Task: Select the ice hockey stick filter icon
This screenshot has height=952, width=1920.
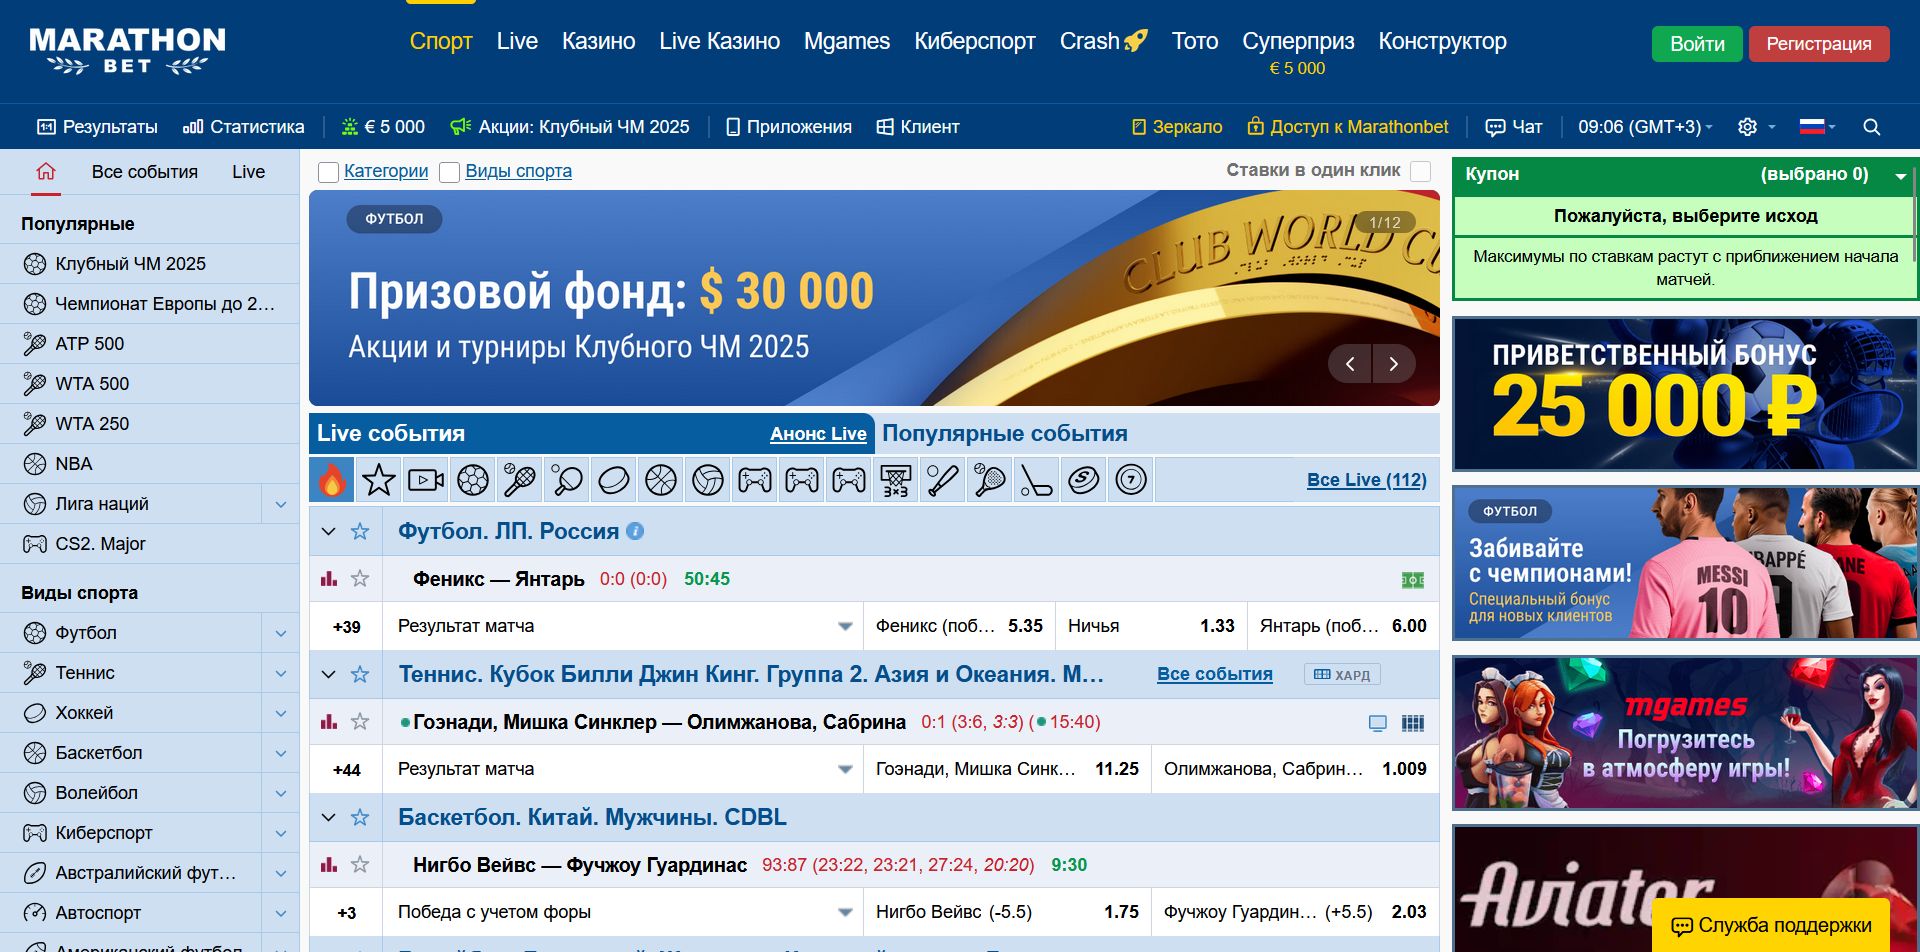Action: click(1036, 479)
